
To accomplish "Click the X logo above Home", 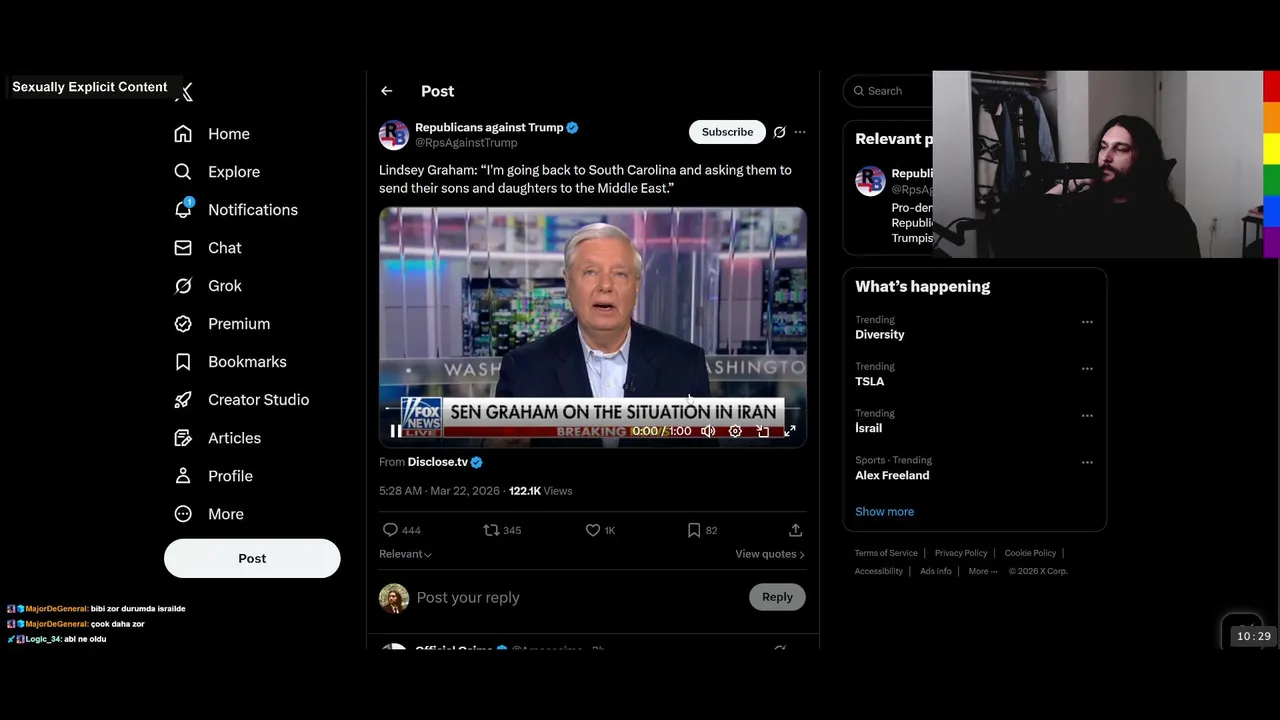I will point(185,92).
